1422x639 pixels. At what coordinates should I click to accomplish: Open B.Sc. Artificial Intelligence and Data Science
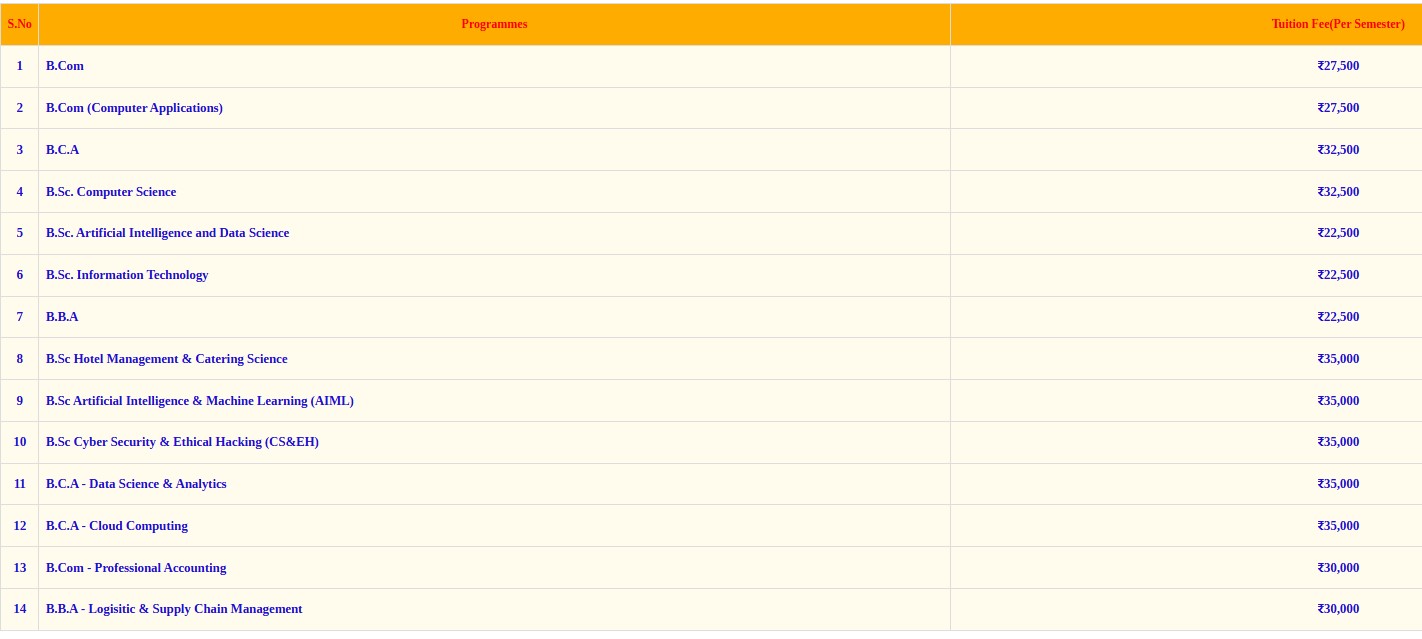(x=167, y=233)
